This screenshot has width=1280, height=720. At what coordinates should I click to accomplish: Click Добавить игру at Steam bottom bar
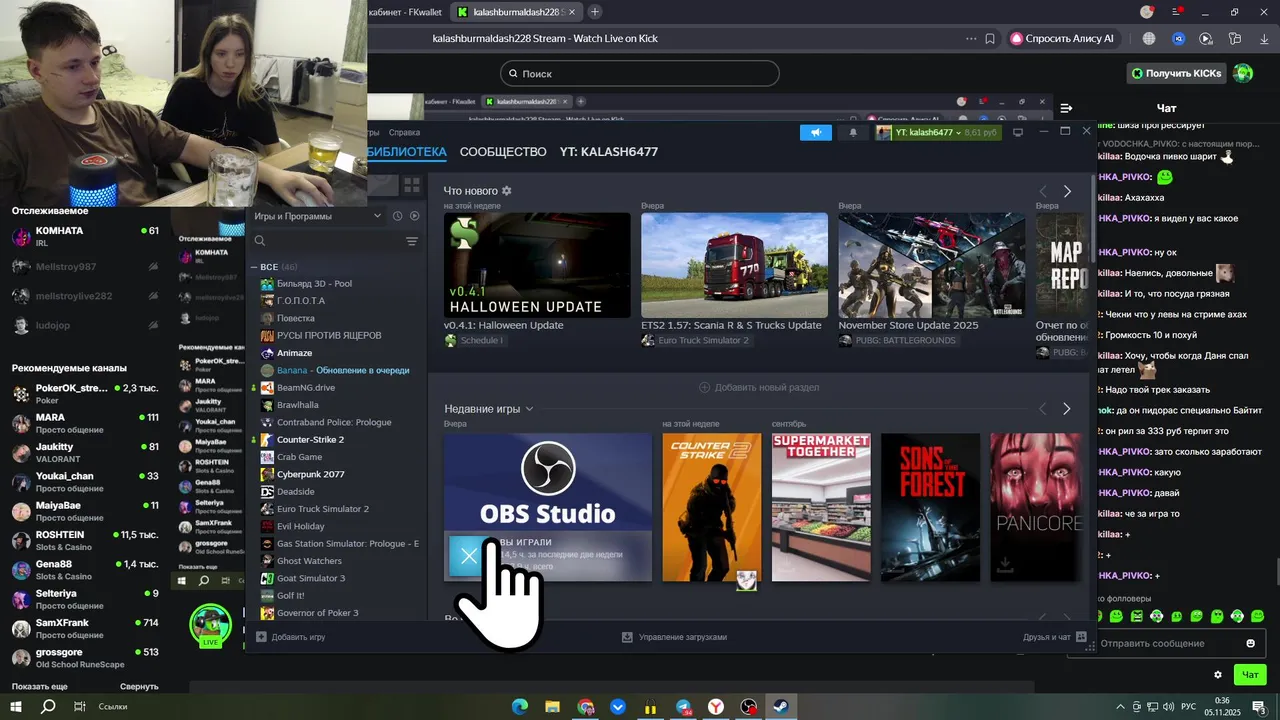click(x=290, y=637)
